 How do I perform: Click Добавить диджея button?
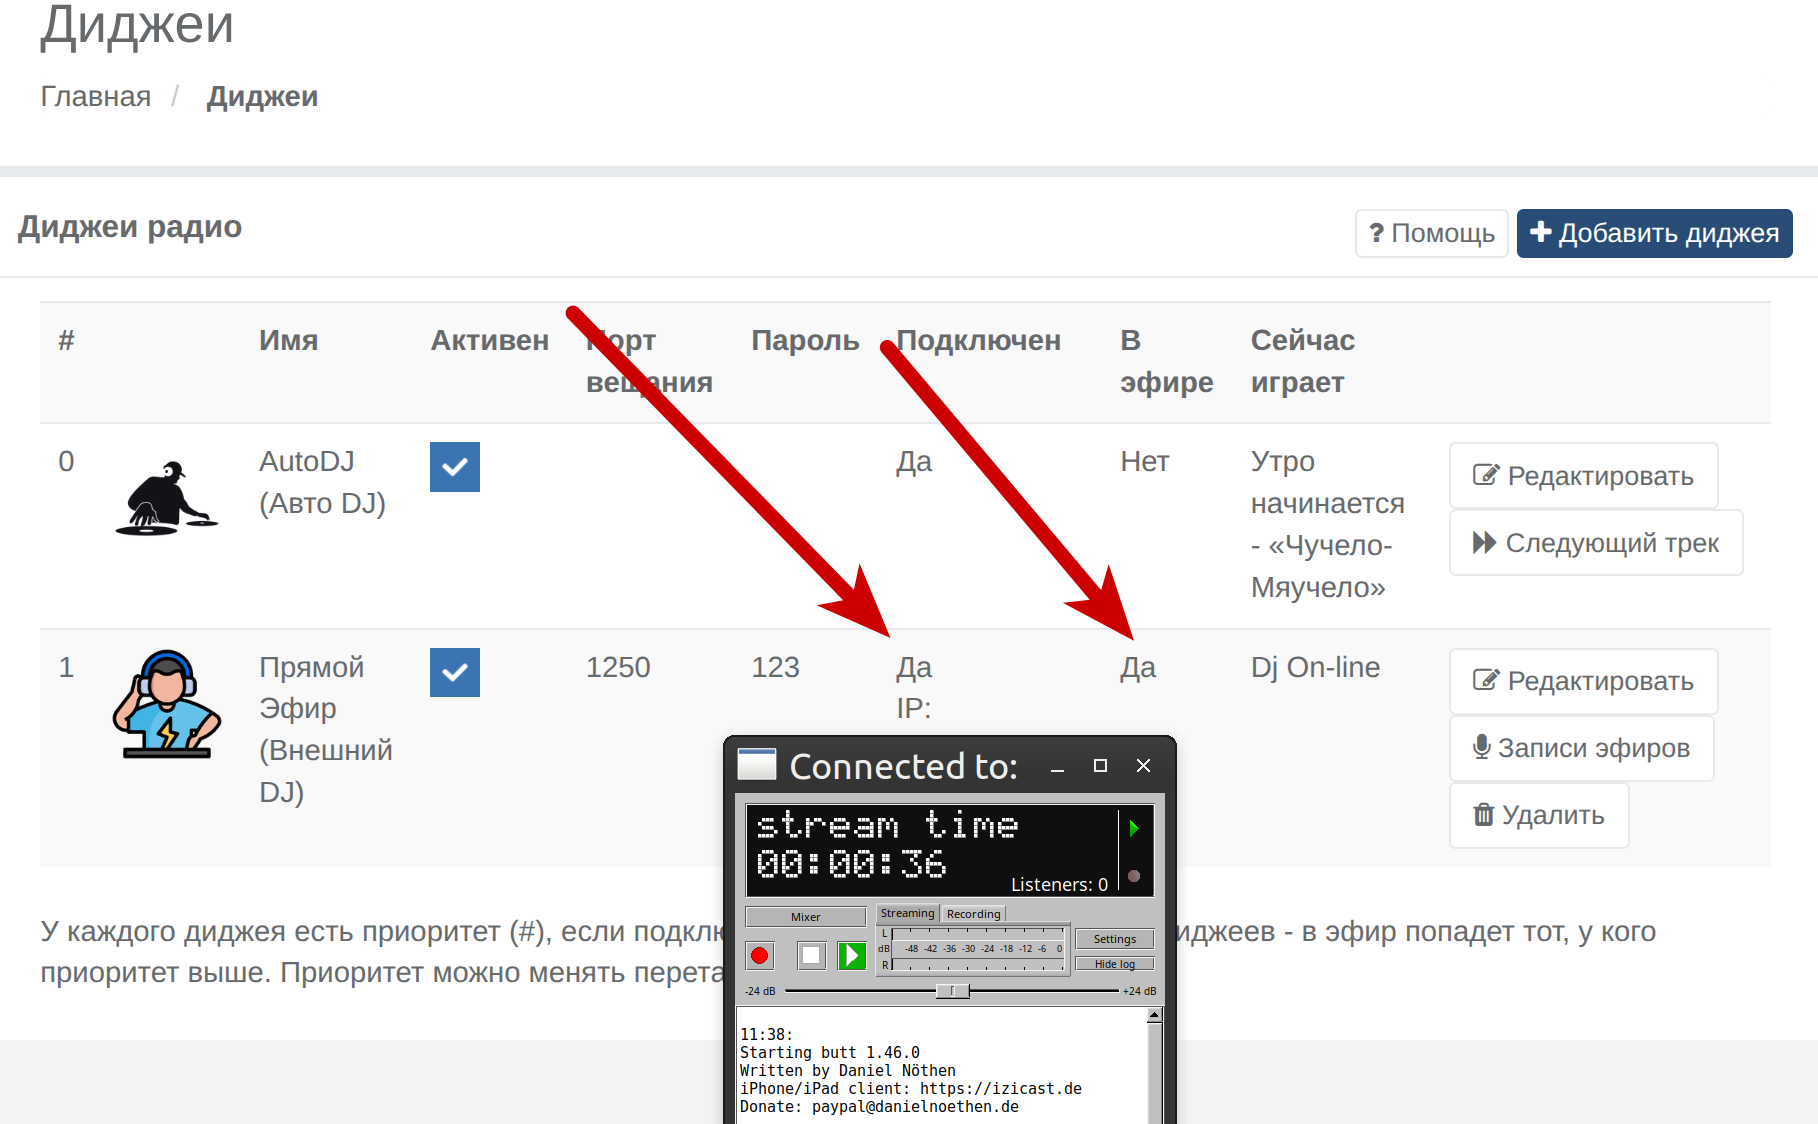click(x=1654, y=233)
